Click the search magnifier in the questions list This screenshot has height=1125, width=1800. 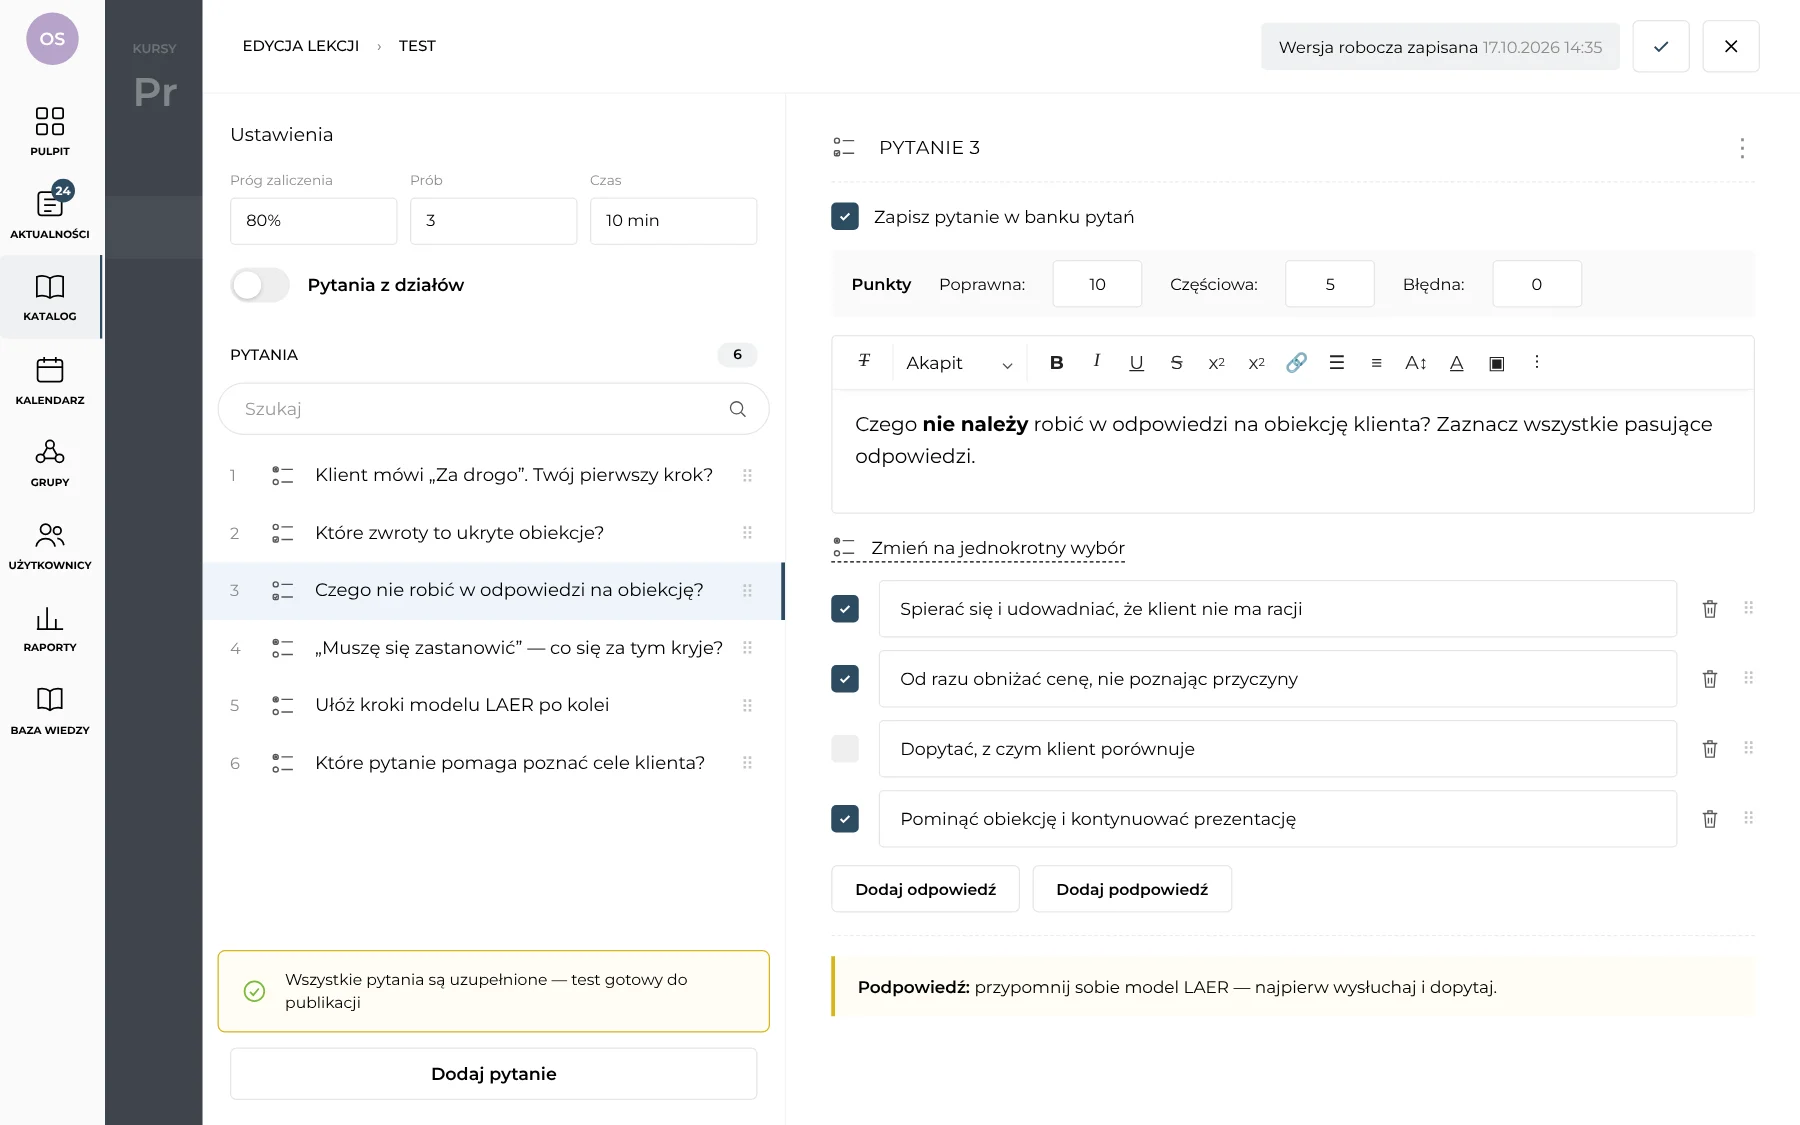(x=738, y=409)
